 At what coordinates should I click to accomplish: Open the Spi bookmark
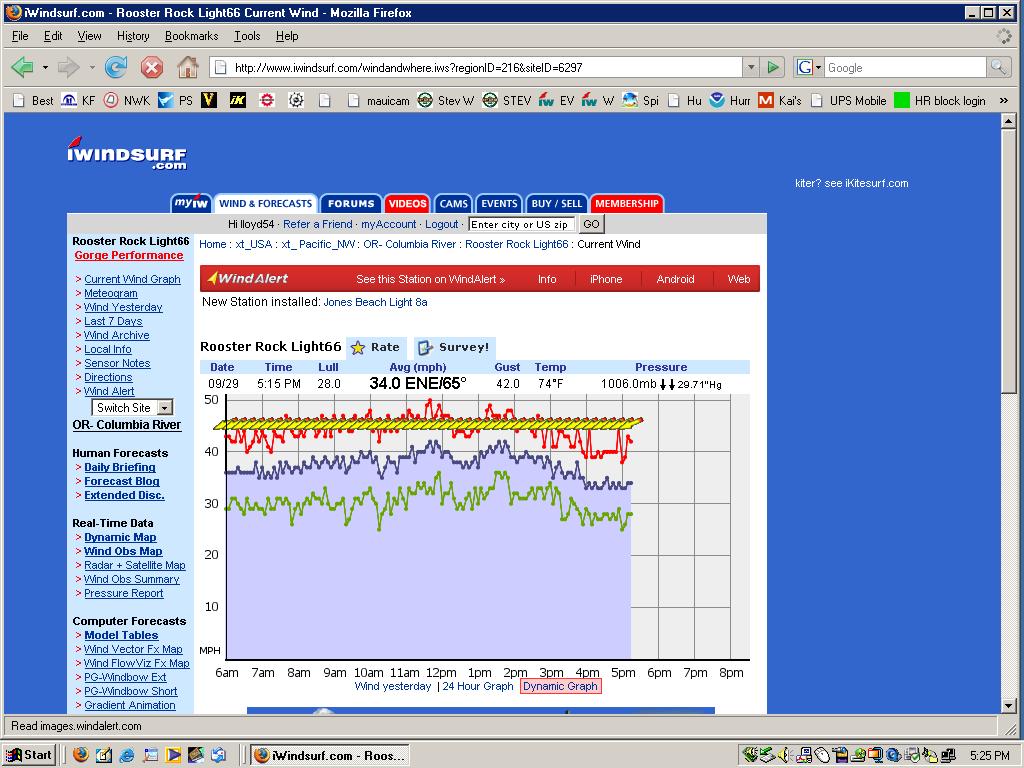(x=641, y=101)
